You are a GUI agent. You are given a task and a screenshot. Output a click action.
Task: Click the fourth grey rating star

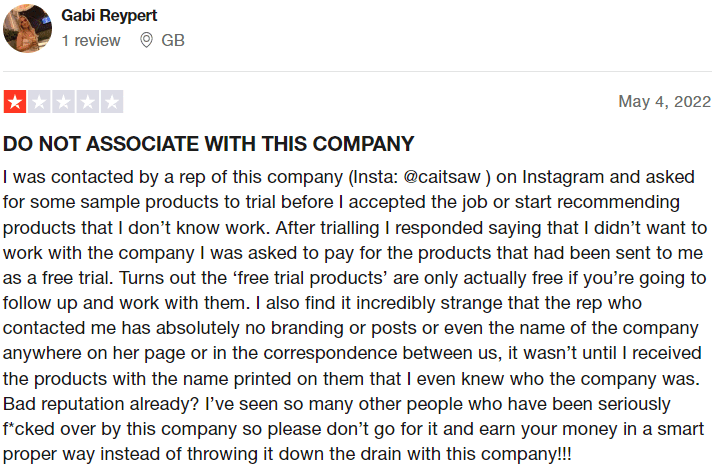click(87, 102)
